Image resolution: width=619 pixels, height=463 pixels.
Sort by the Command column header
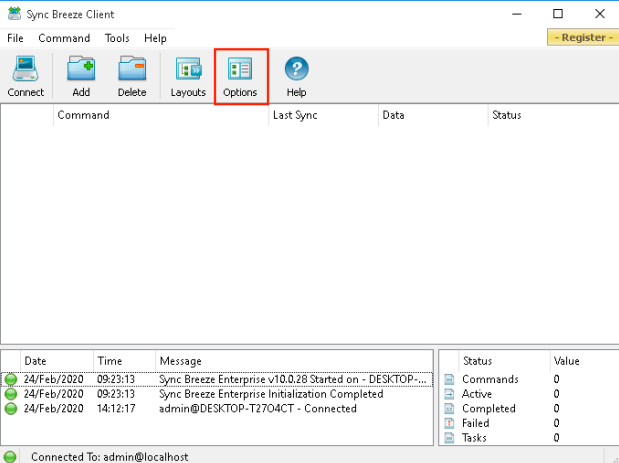point(161,115)
